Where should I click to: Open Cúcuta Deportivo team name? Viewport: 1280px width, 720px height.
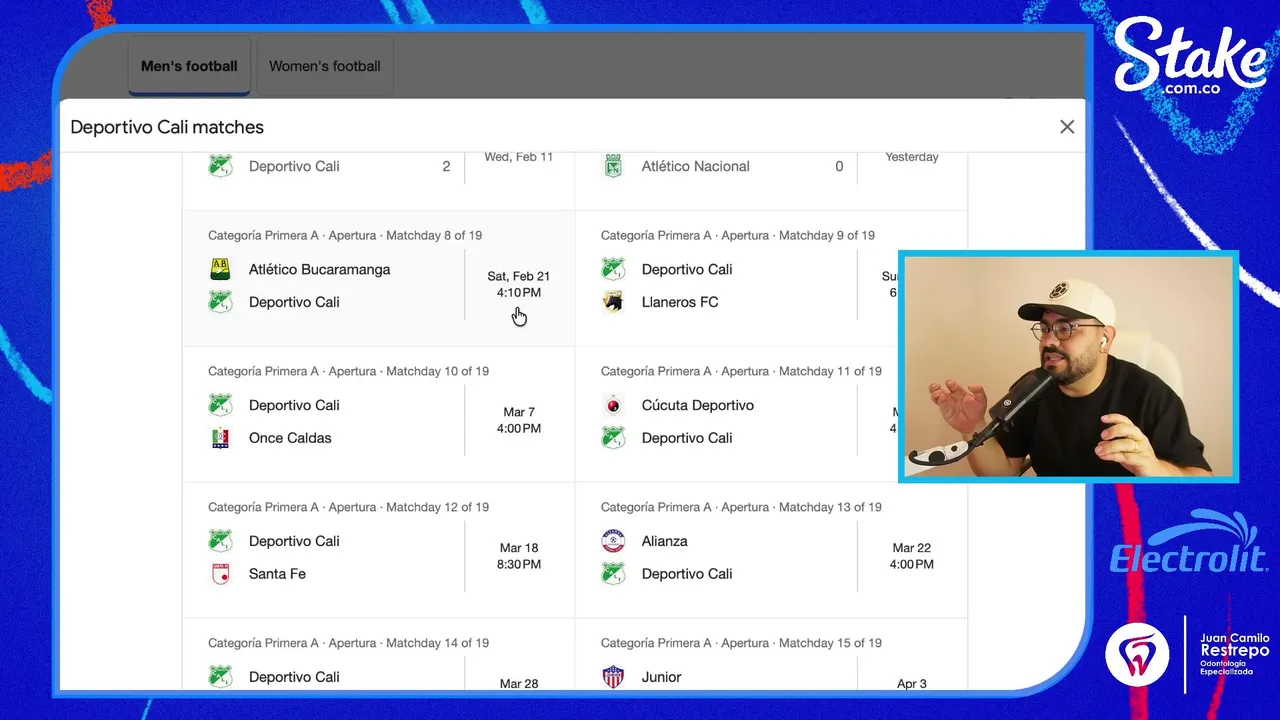click(698, 405)
